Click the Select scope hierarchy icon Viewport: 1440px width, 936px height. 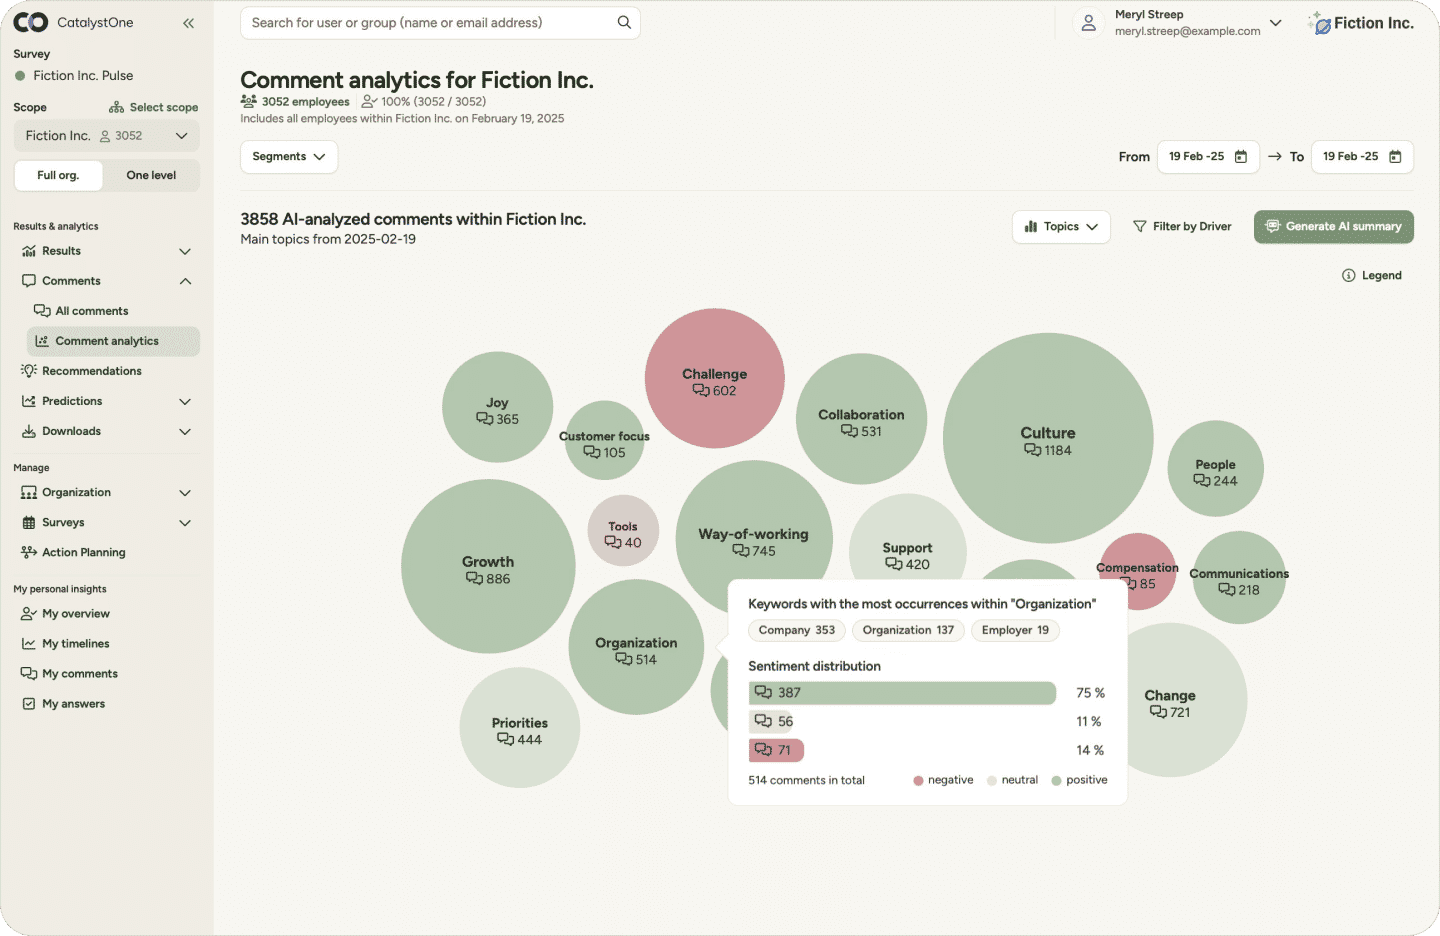pos(117,107)
